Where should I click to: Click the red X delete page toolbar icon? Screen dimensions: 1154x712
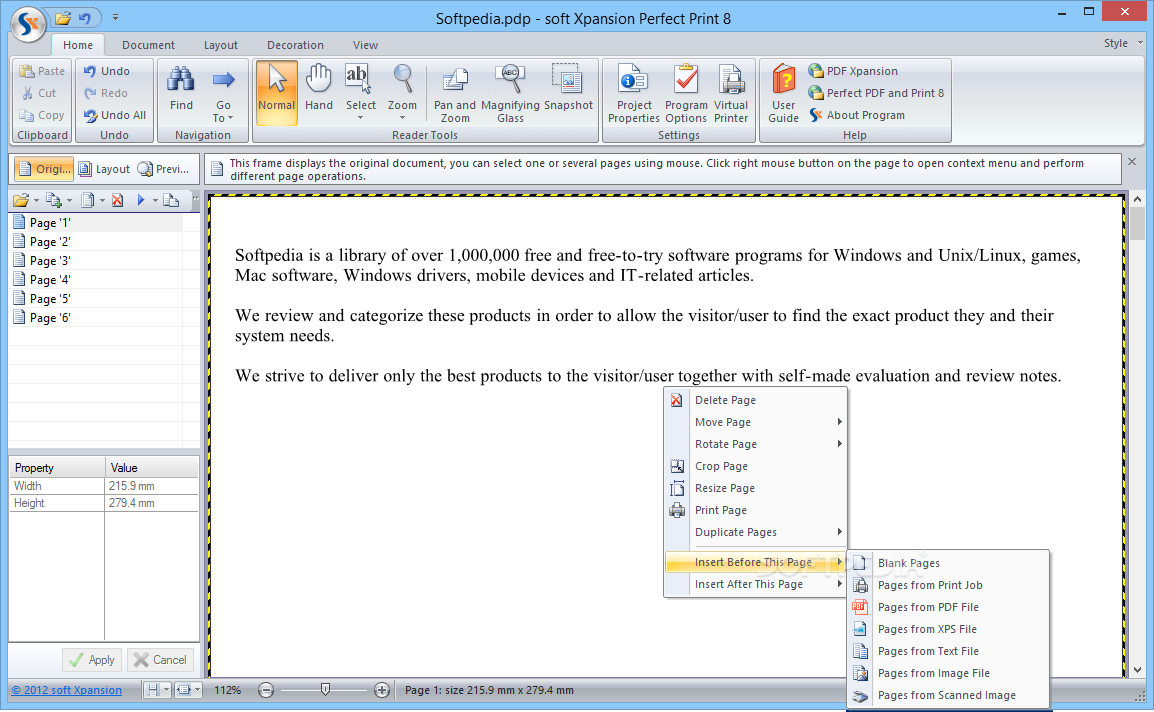click(117, 200)
